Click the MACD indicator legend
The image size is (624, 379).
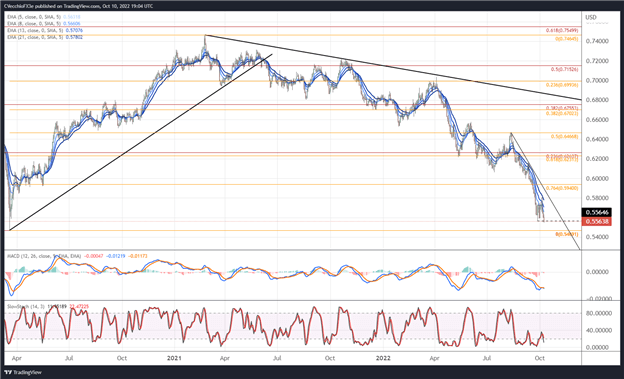click(x=78, y=256)
